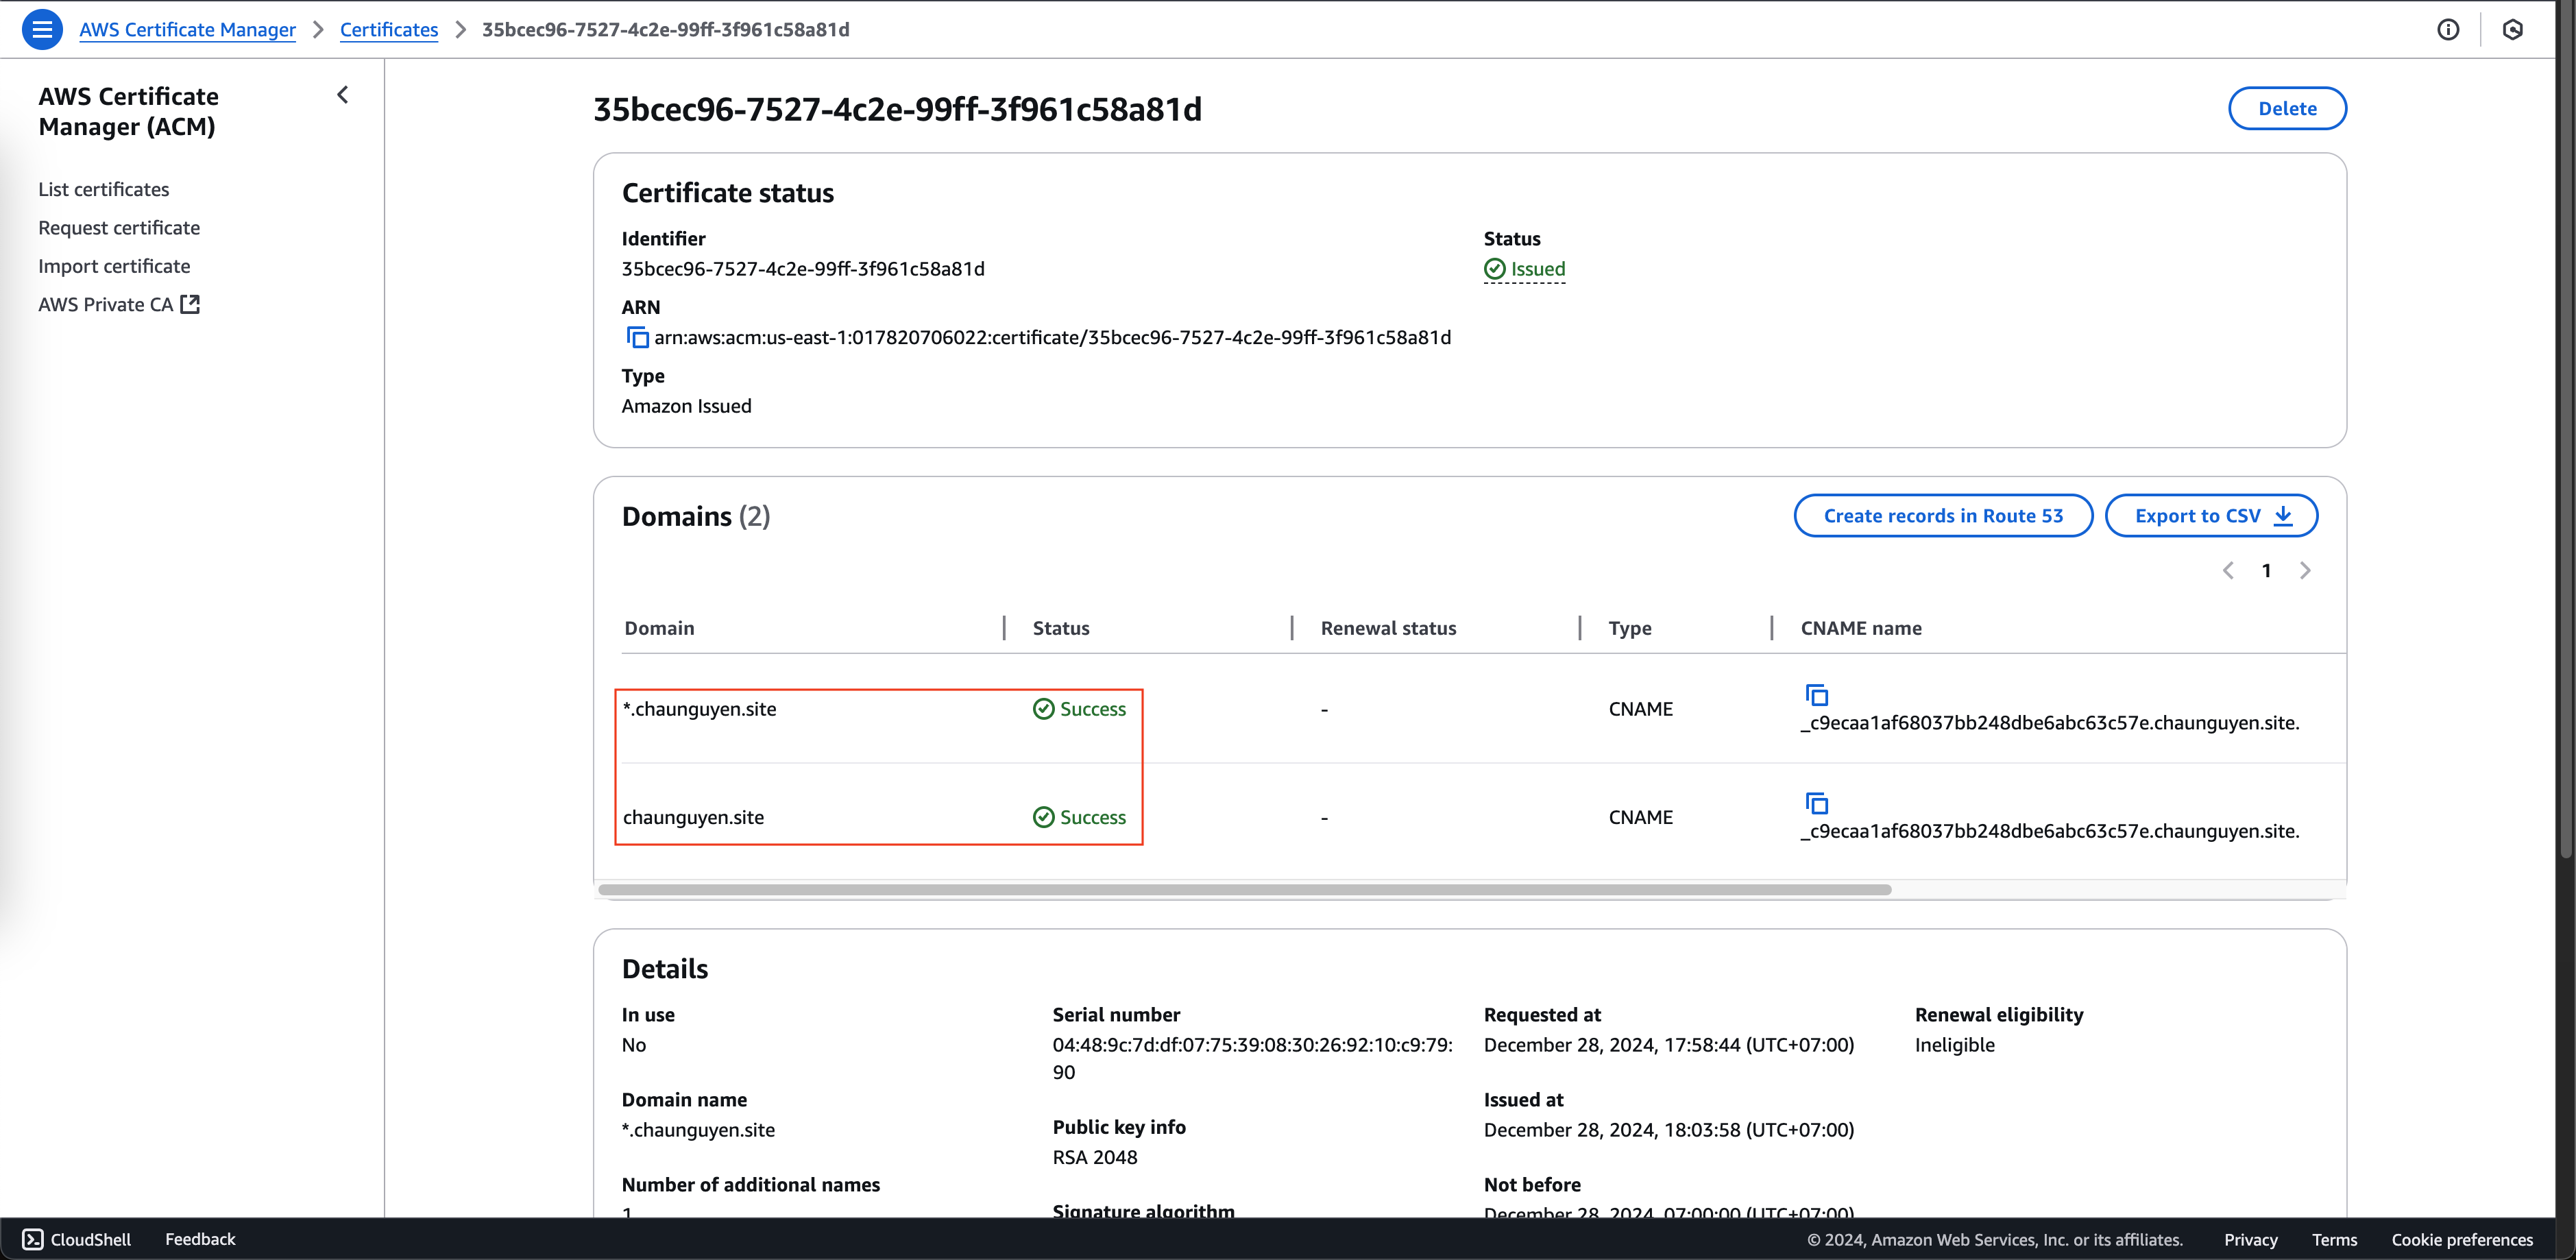The image size is (2576, 1260).
Task: Click the AWS Certificate Manager breadcrumb
Action: pos(187,29)
